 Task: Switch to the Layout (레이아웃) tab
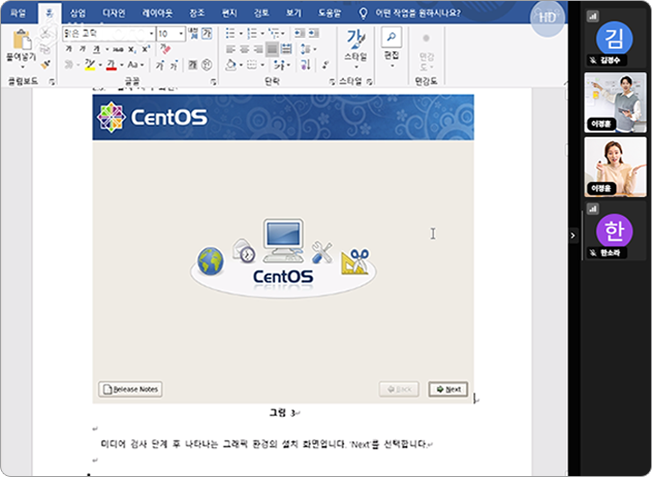coord(157,13)
